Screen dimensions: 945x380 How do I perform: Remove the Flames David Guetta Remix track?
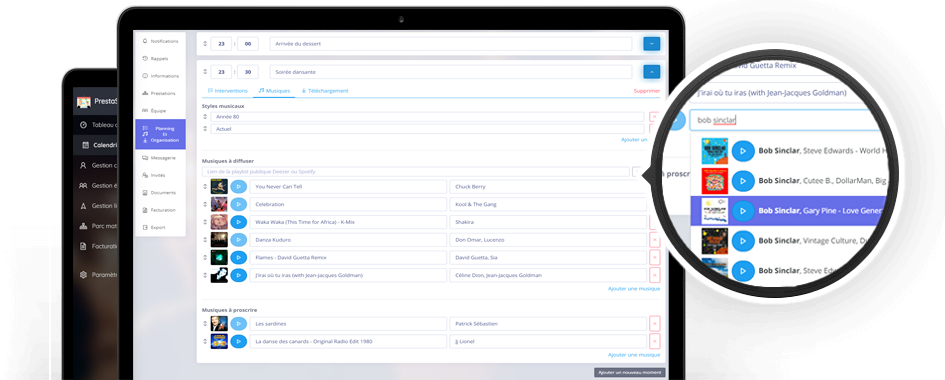655,257
